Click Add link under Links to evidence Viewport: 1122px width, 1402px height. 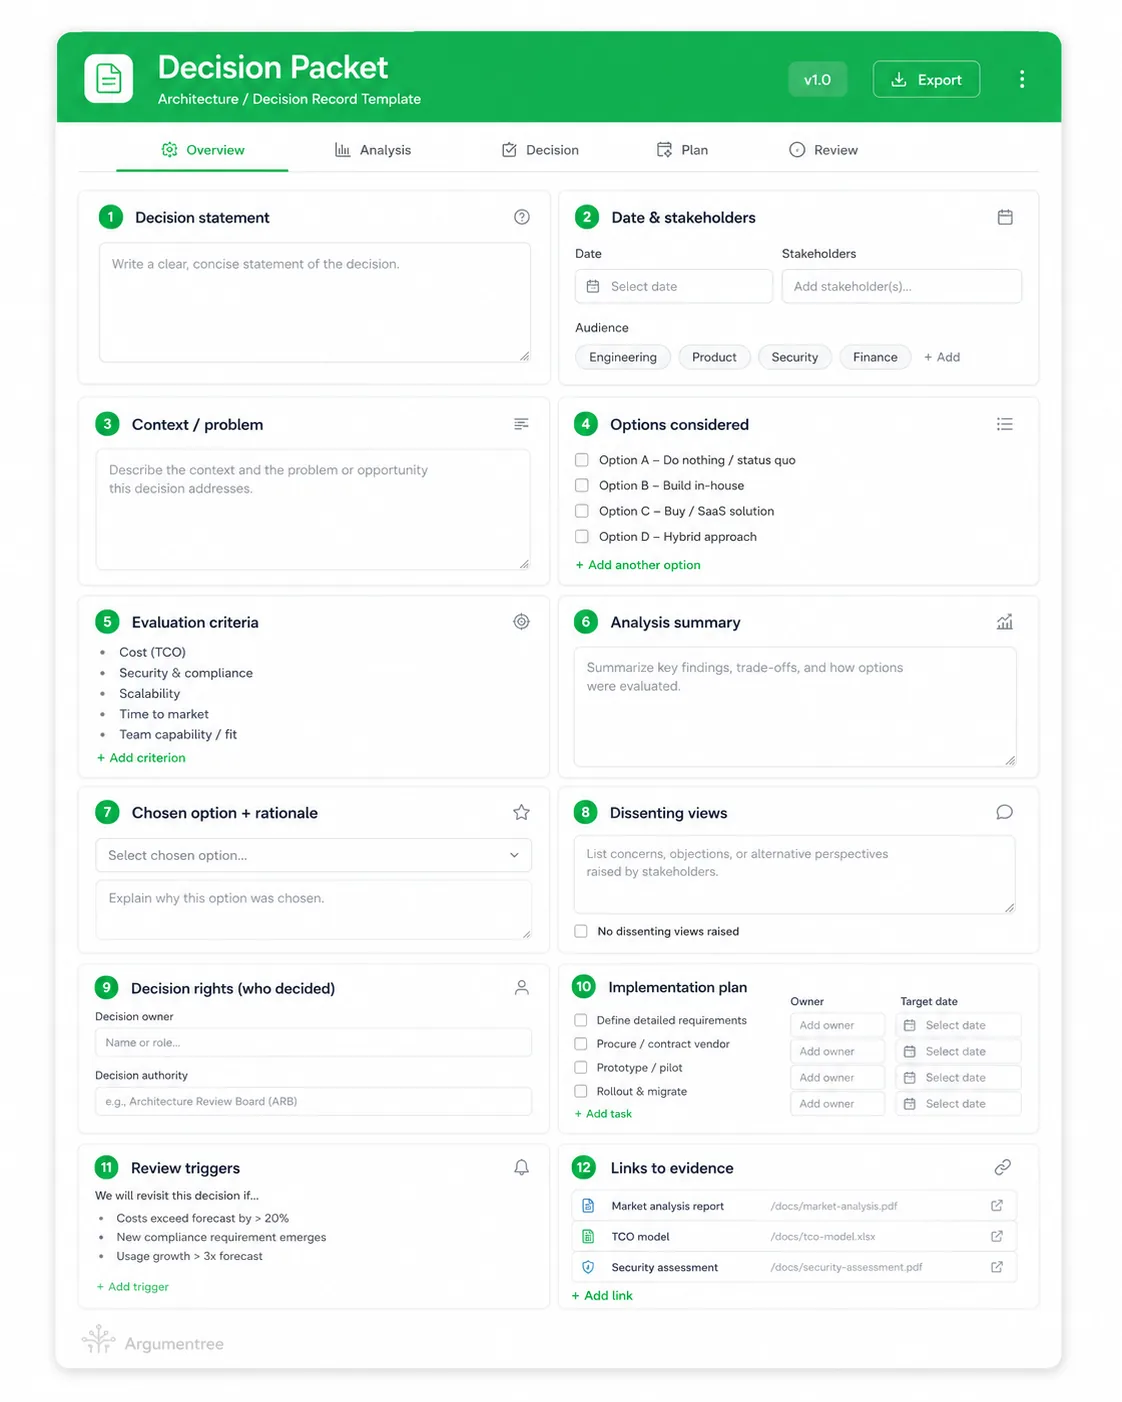coord(602,1296)
